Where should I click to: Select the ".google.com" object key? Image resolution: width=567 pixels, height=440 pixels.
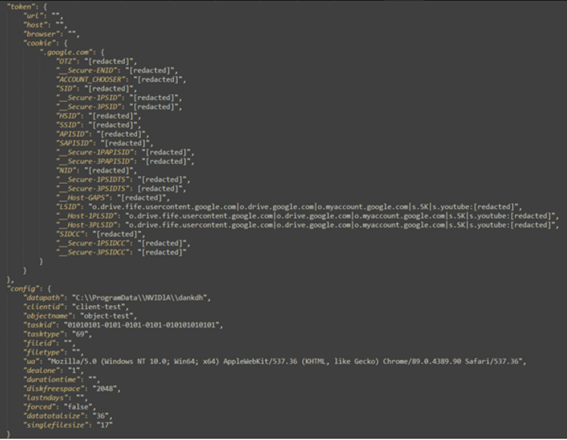pos(67,52)
